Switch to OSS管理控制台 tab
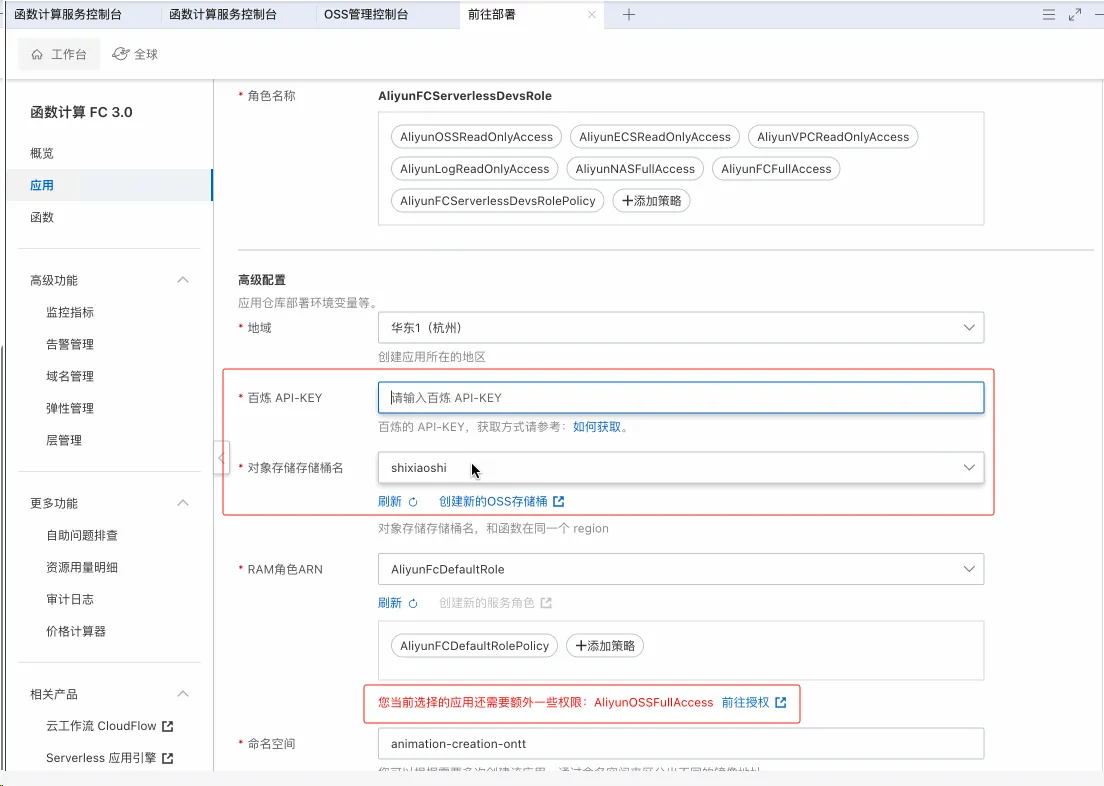Viewport: 1104px width, 786px height. tap(366, 14)
